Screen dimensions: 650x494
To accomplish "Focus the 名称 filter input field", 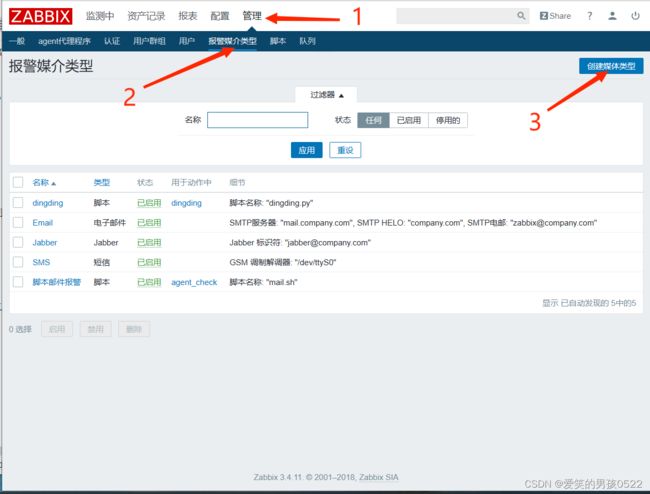I will point(257,120).
